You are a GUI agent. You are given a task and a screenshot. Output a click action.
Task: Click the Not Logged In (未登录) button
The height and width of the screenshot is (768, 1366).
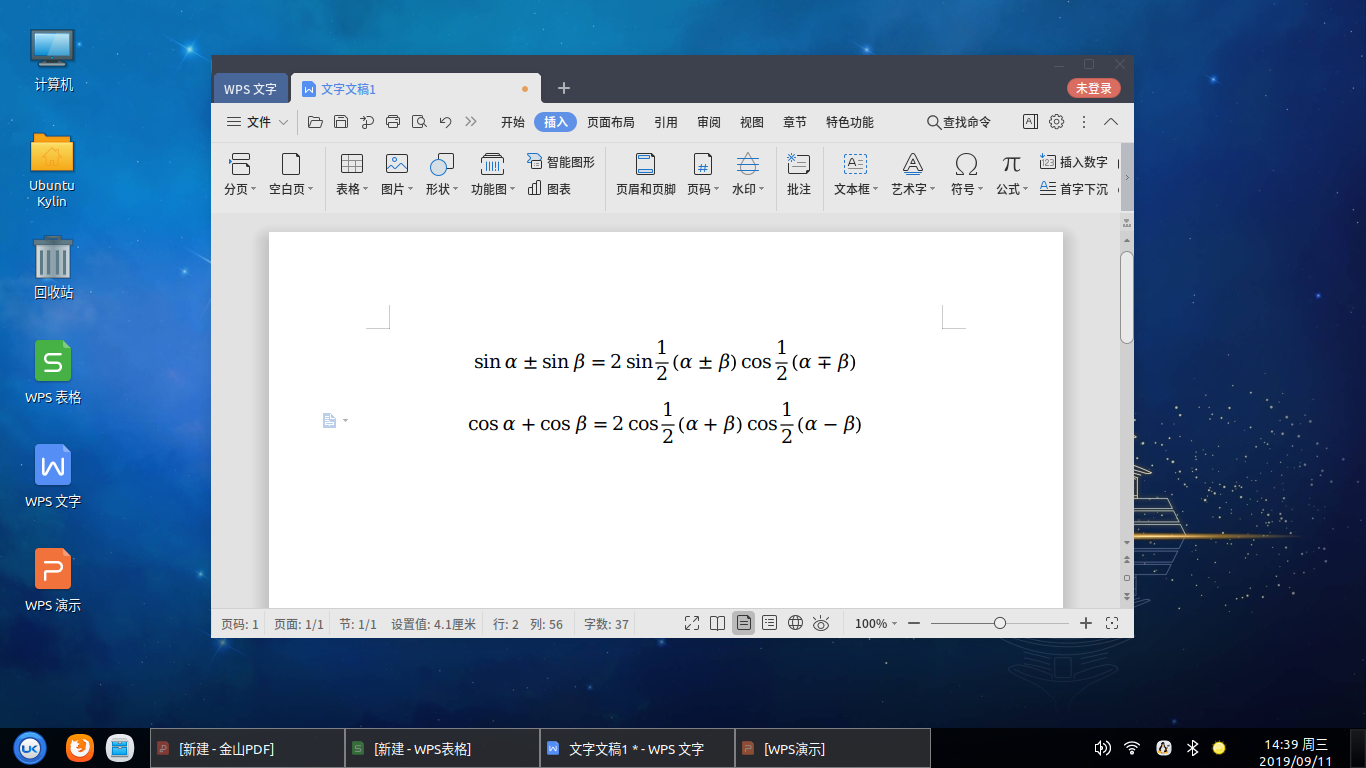pyautogui.click(x=1093, y=88)
